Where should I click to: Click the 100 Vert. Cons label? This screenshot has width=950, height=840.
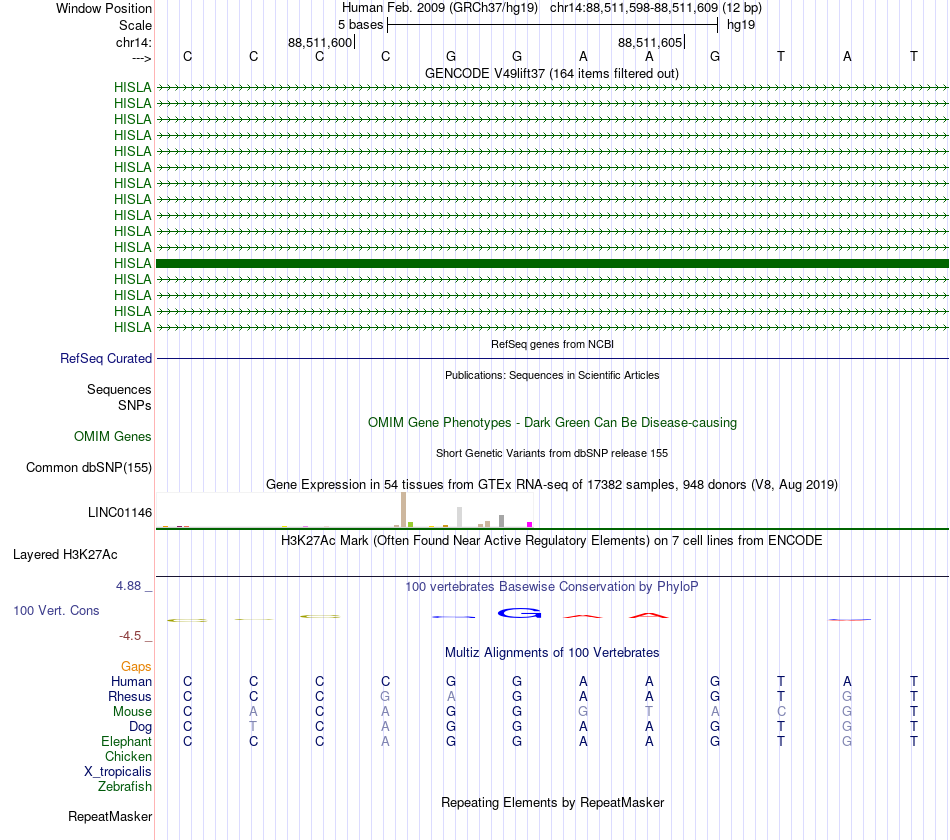pyautogui.click(x=56, y=610)
